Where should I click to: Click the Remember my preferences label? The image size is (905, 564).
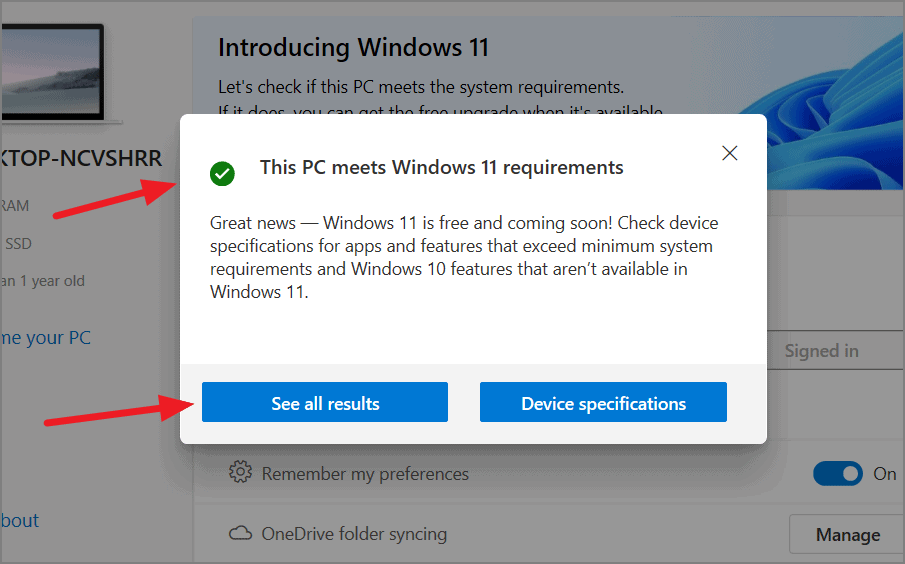[x=365, y=474]
